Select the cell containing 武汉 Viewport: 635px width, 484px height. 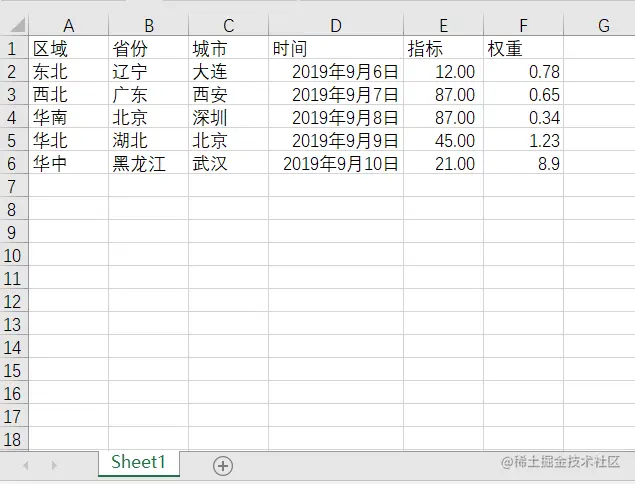click(x=228, y=164)
